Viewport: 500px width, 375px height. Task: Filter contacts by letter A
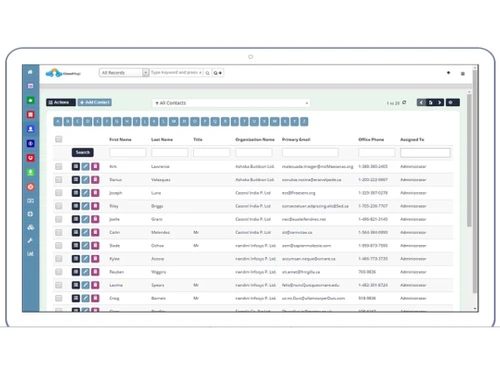(x=58, y=122)
